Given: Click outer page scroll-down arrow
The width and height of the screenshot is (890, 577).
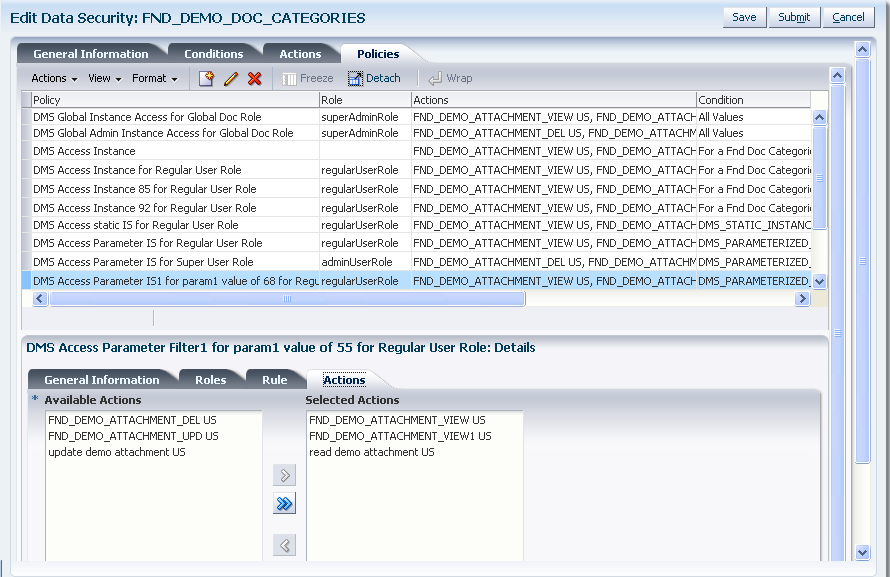Looking at the screenshot, I should 862,552.
